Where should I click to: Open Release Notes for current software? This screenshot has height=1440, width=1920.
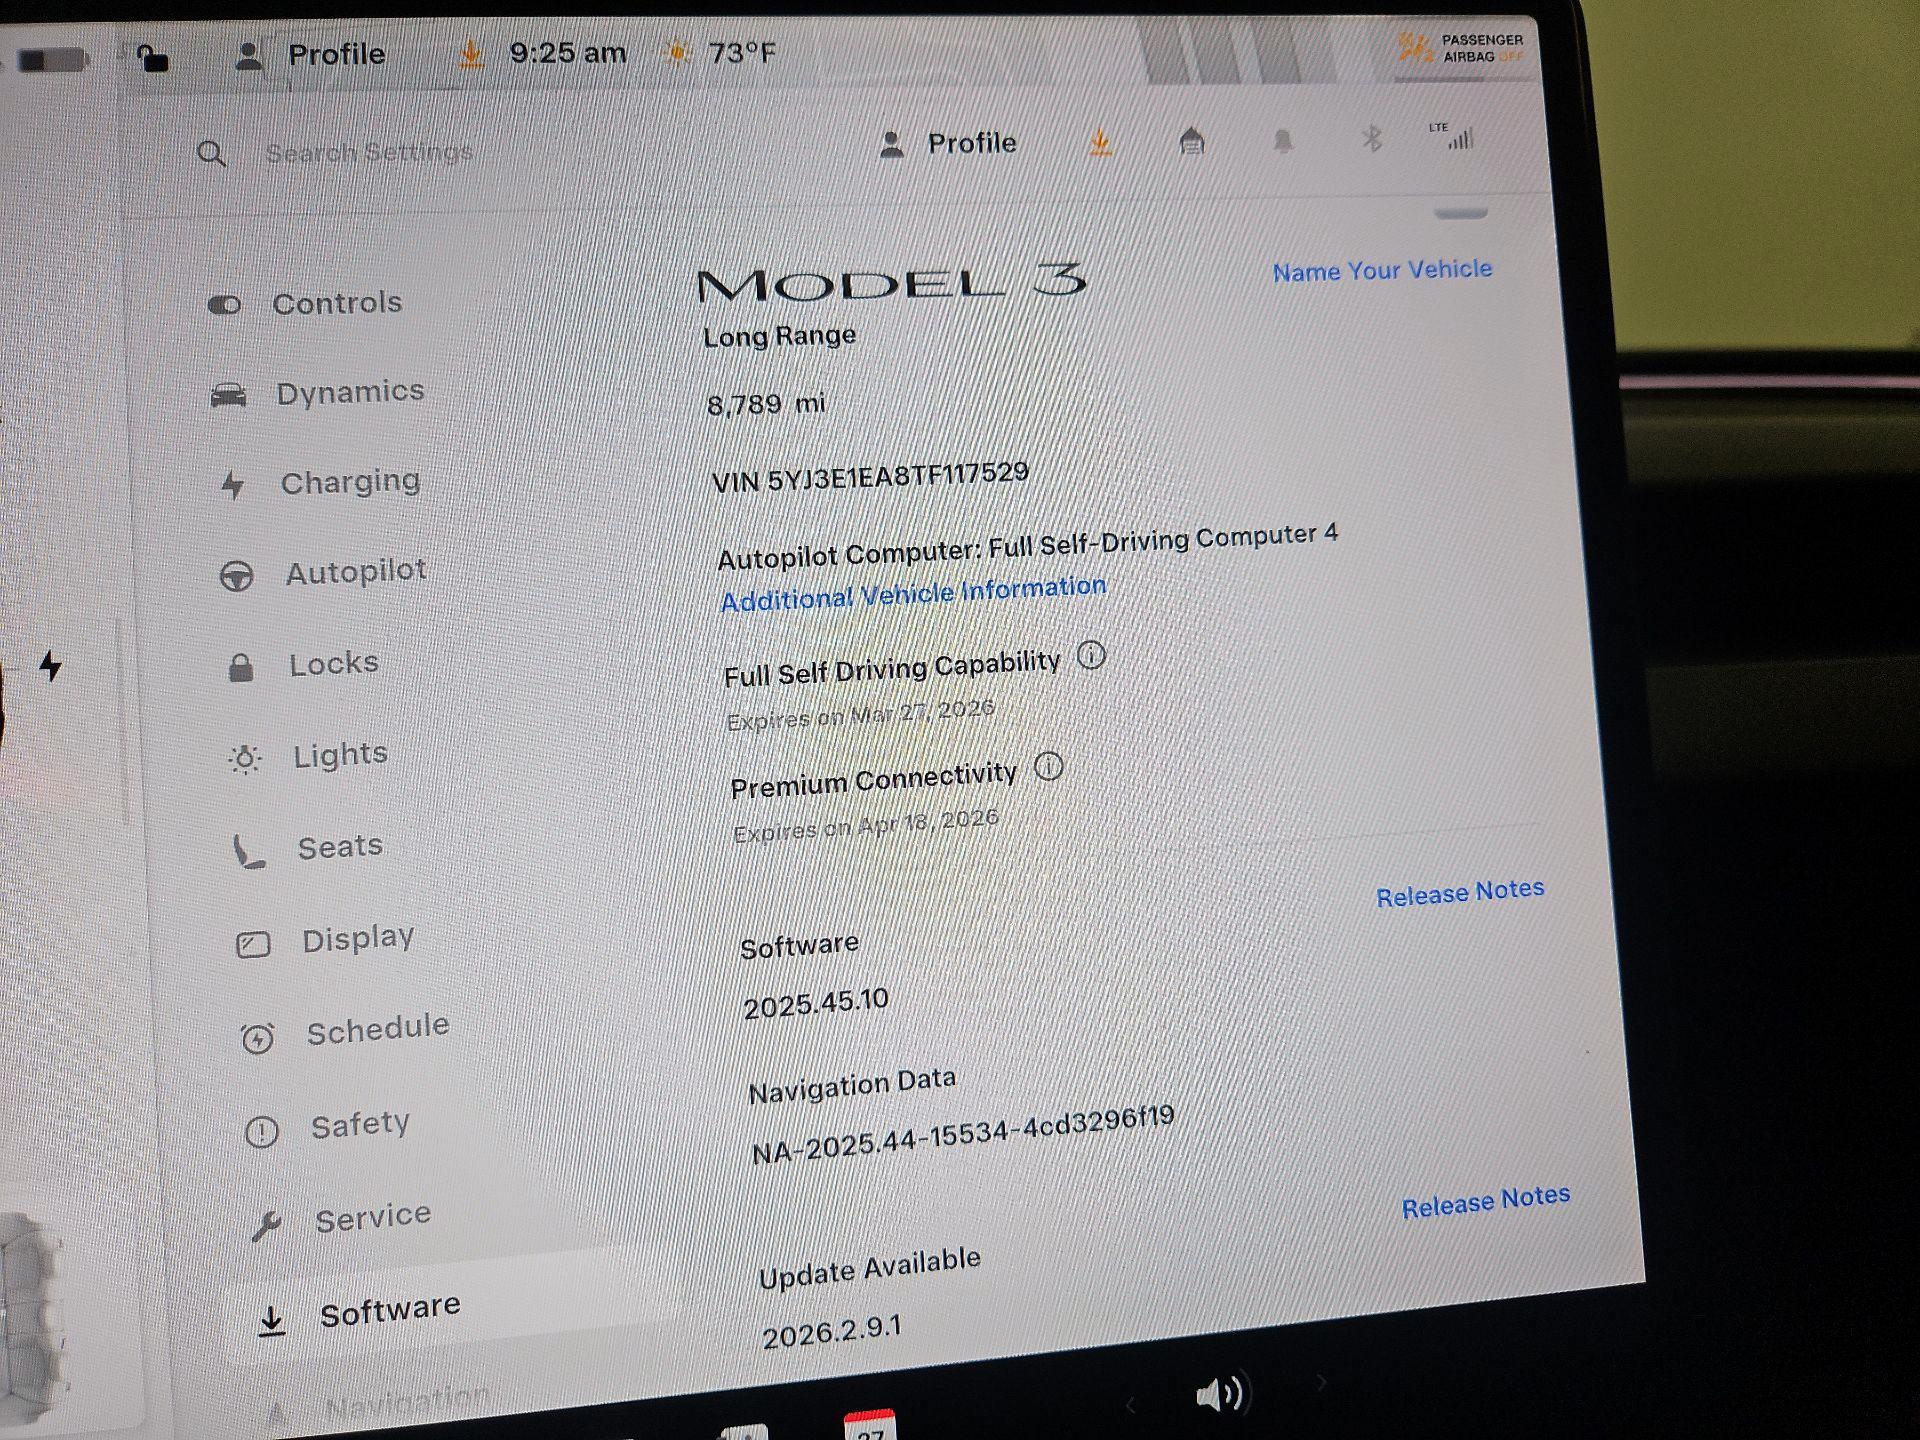(1460, 893)
